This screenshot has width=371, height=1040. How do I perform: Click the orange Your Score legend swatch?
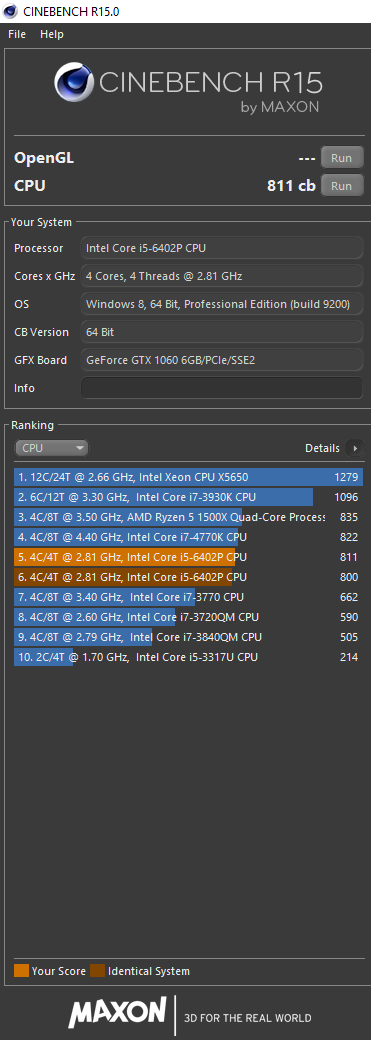21,971
